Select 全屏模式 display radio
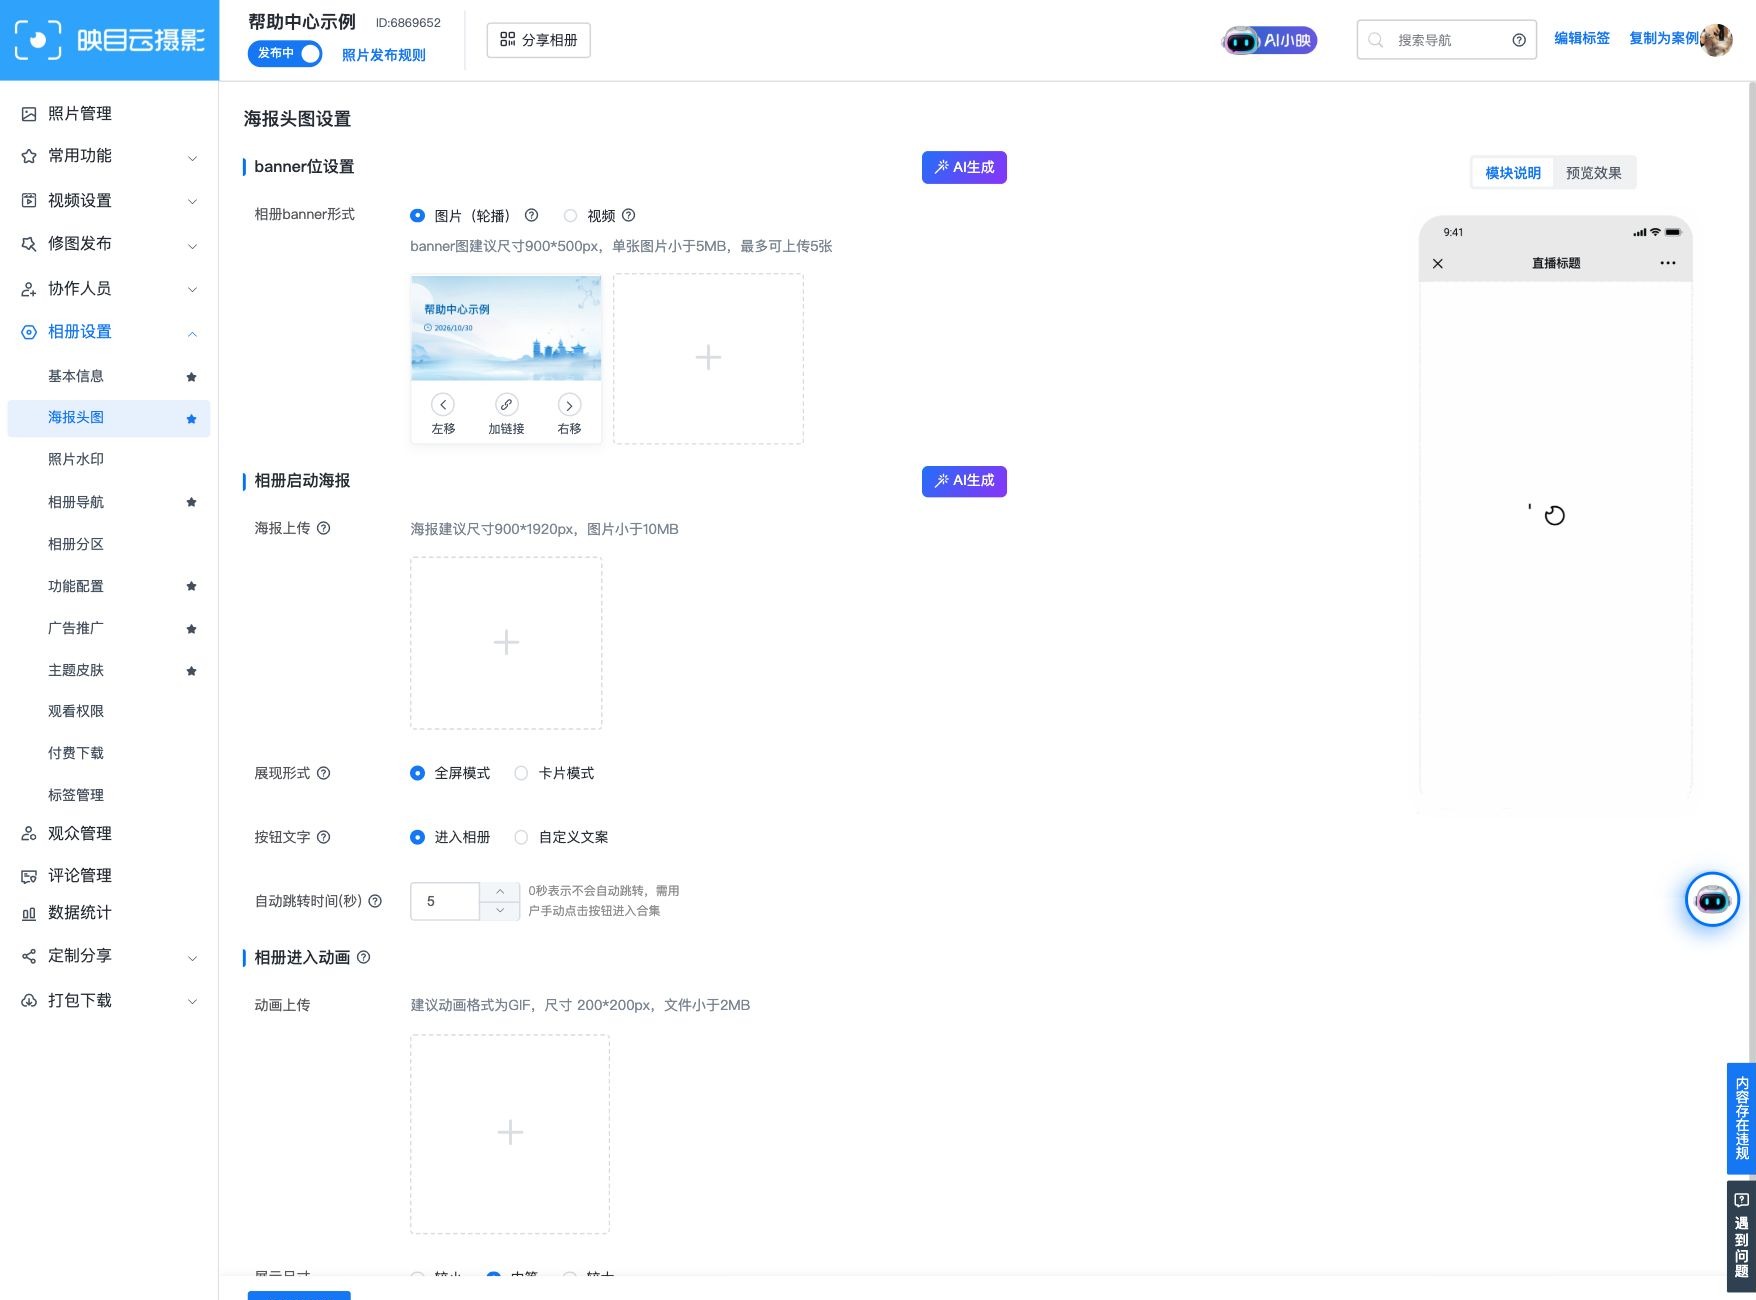 coord(418,773)
